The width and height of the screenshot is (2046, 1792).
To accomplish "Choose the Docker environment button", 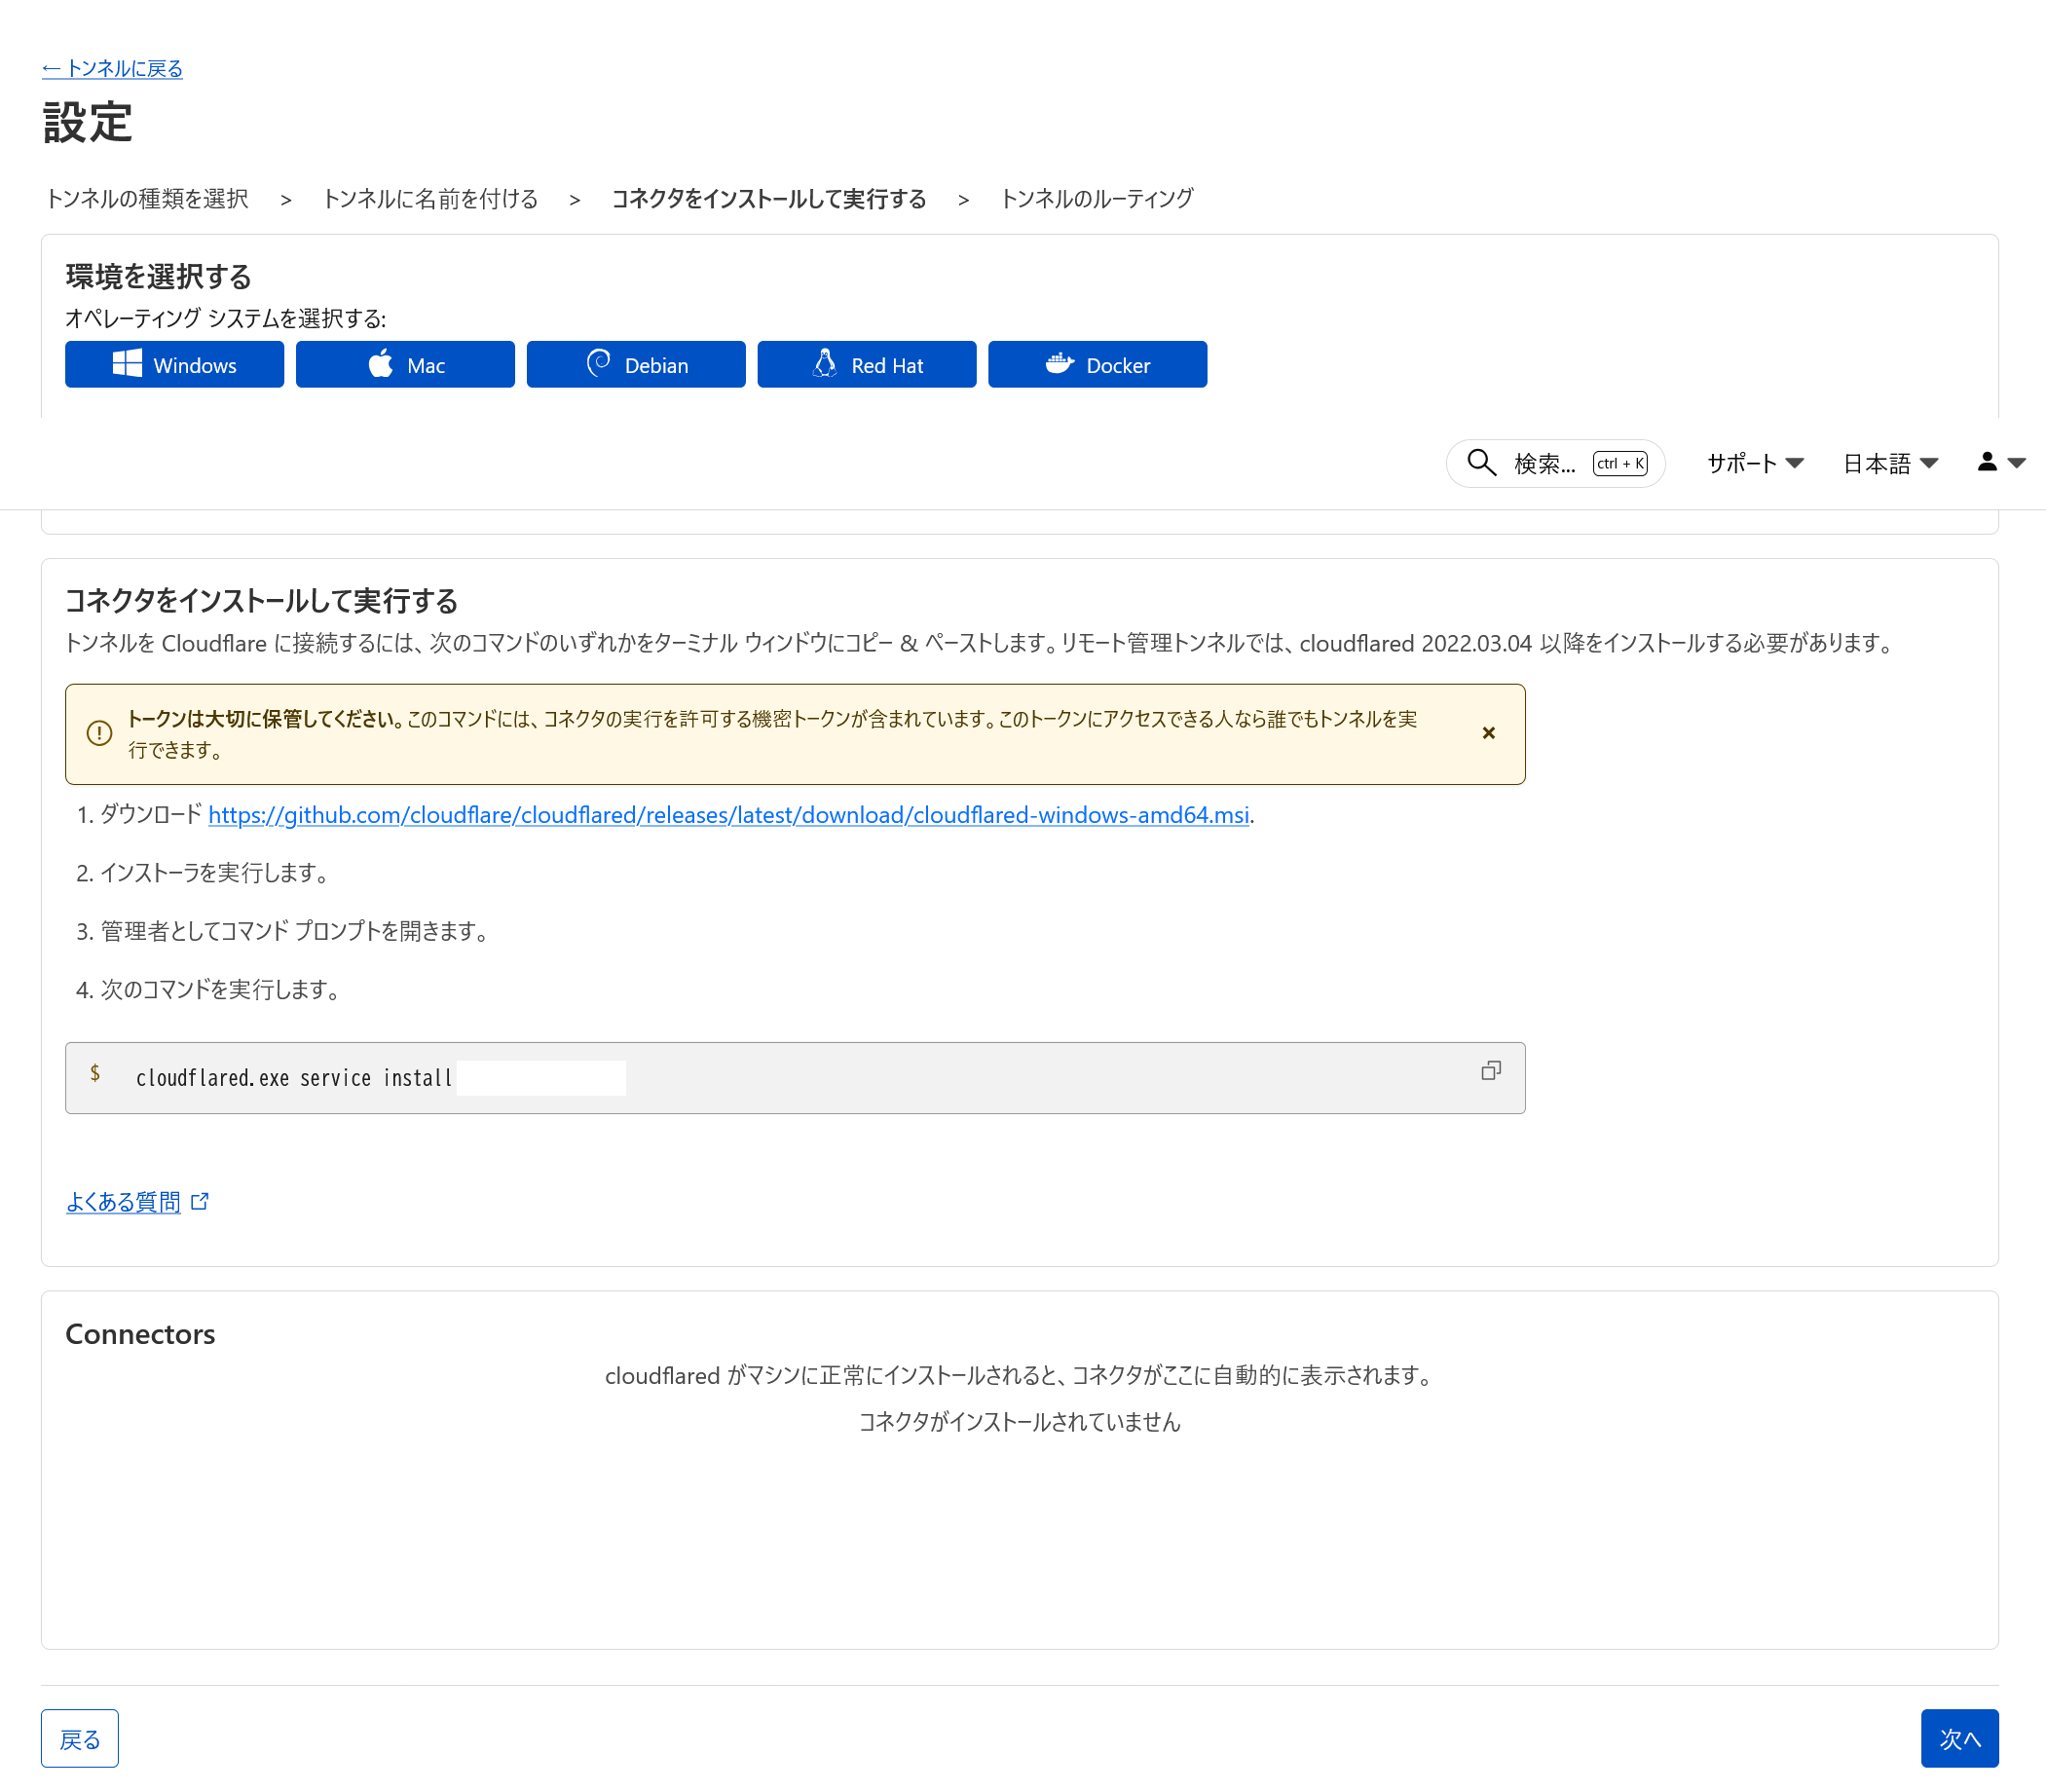I will pyautogui.click(x=1097, y=364).
